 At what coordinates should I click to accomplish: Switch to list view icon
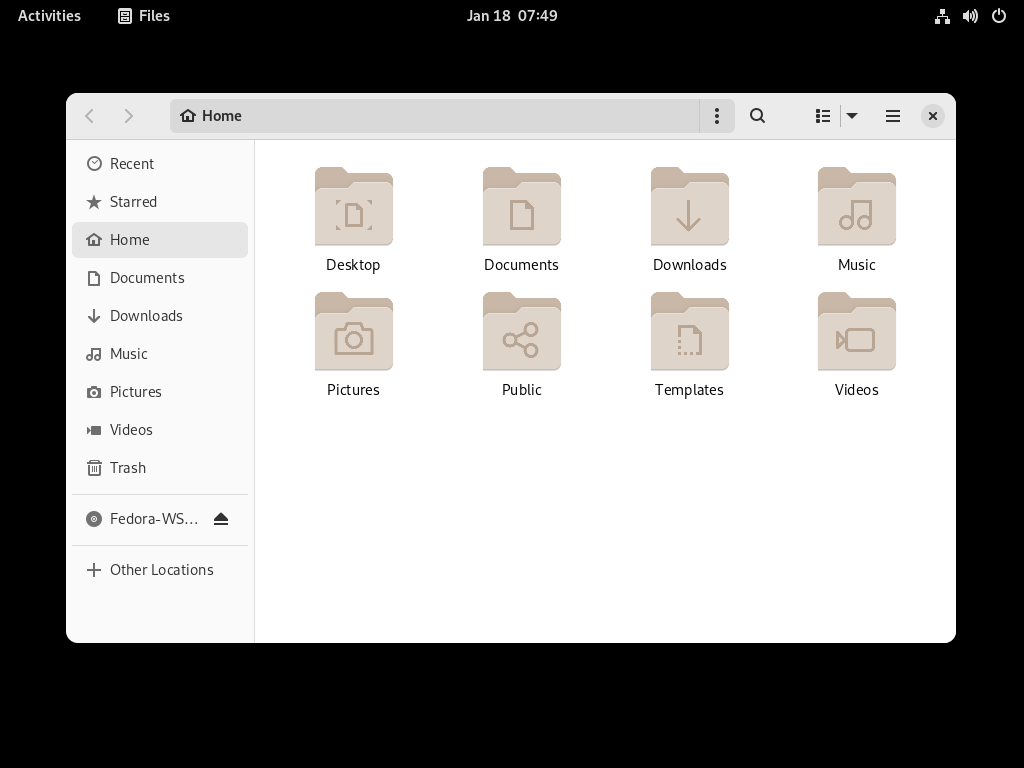pos(823,116)
